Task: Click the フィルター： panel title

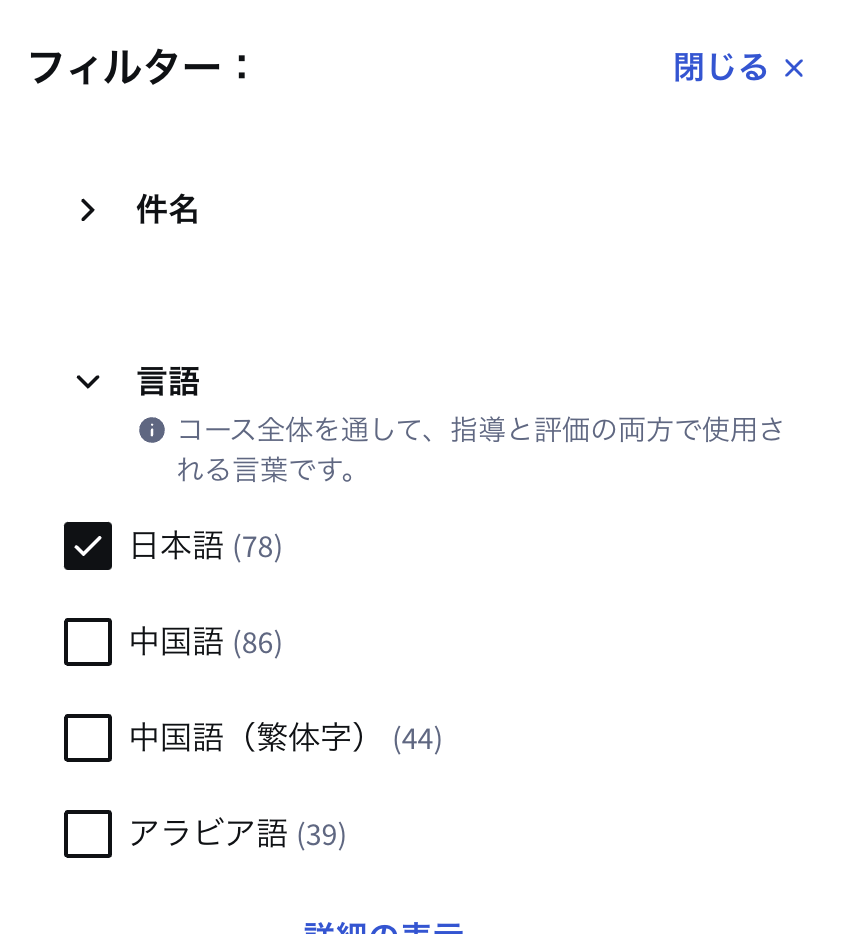Action: tap(139, 67)
